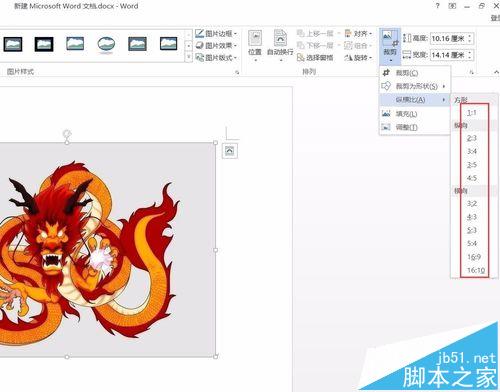Click 上移一层 (Bring Forward)
The image size is (500, 392).
(x=315, y=33)
